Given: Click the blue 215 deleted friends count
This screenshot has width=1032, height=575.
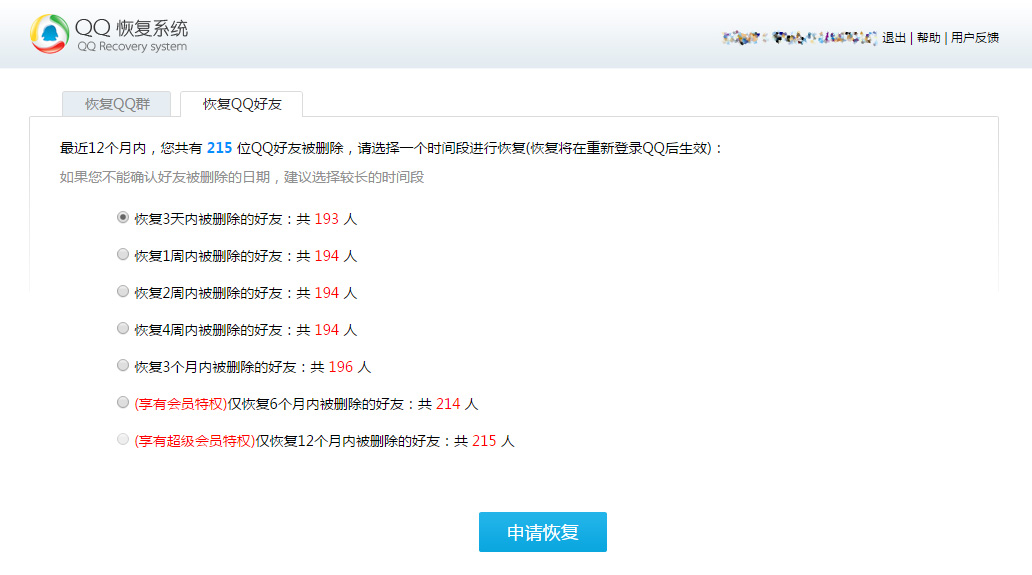Looking at the screenshot, I should 219,148.
